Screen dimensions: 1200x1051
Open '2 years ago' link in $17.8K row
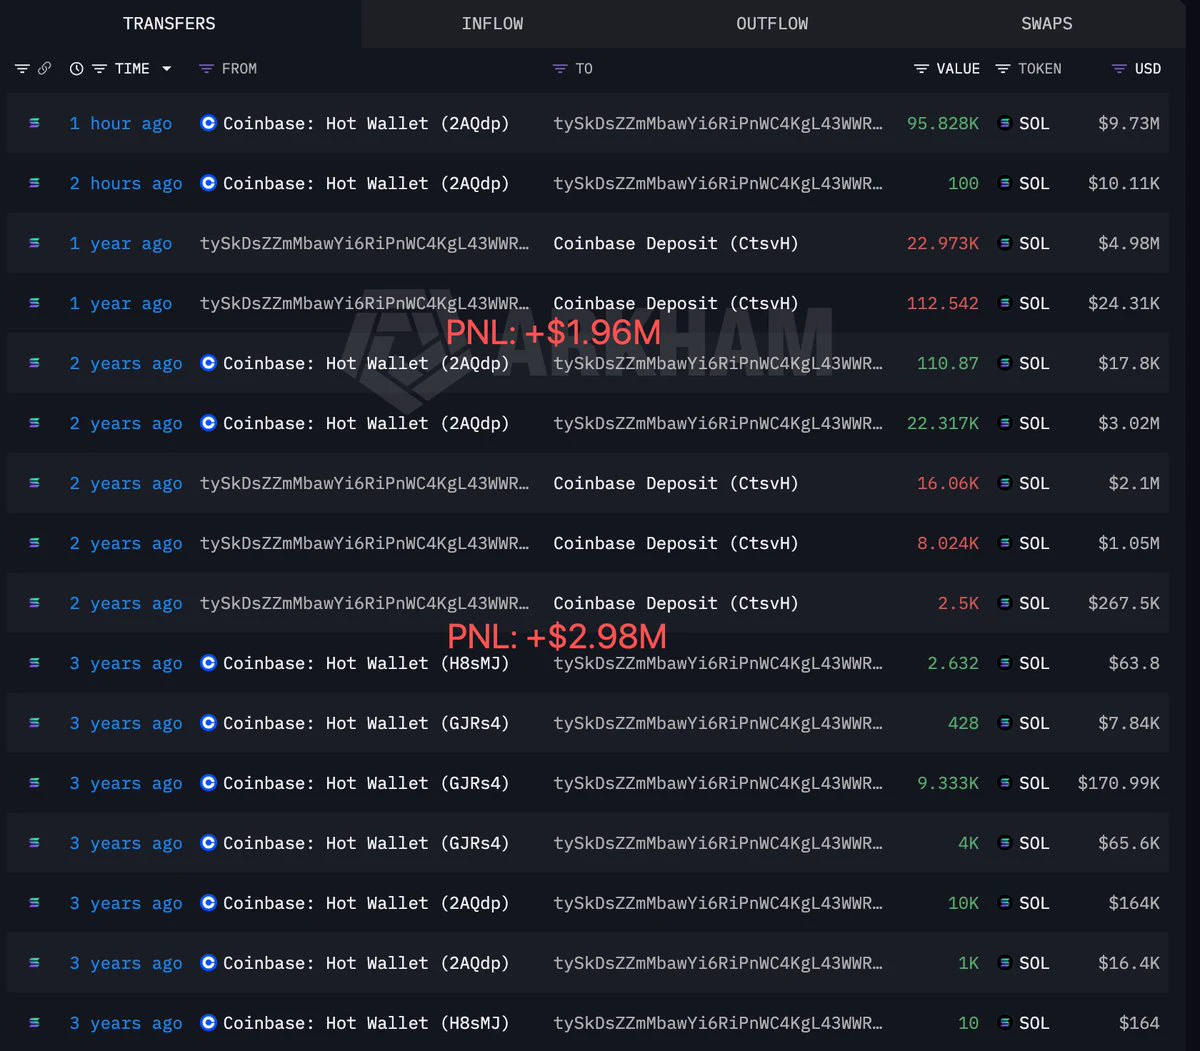coord(126,363)
